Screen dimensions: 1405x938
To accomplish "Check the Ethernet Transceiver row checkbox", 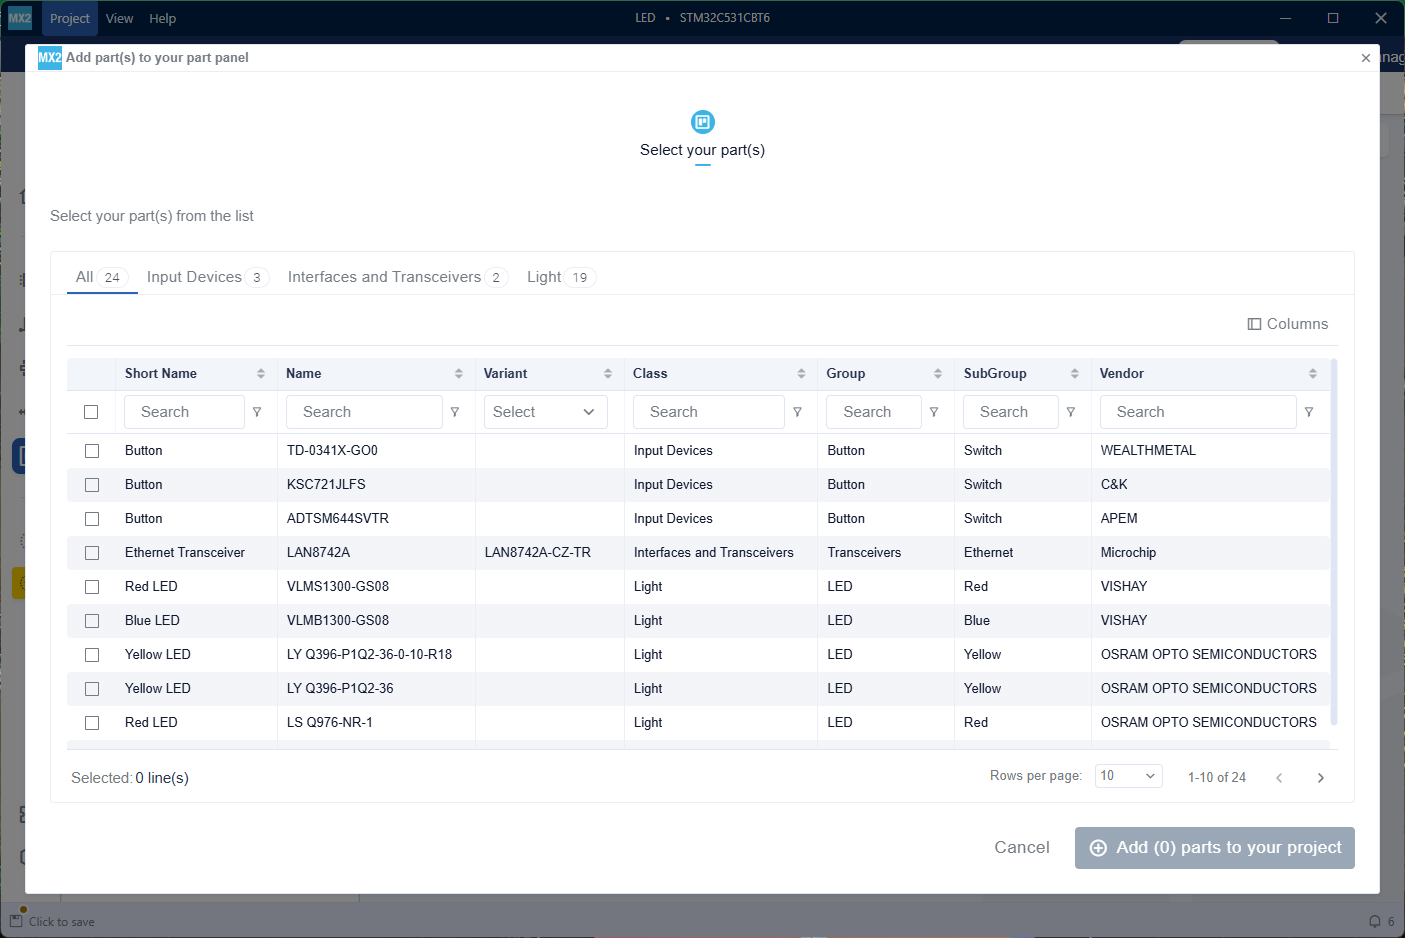I will tap(92, 553).
